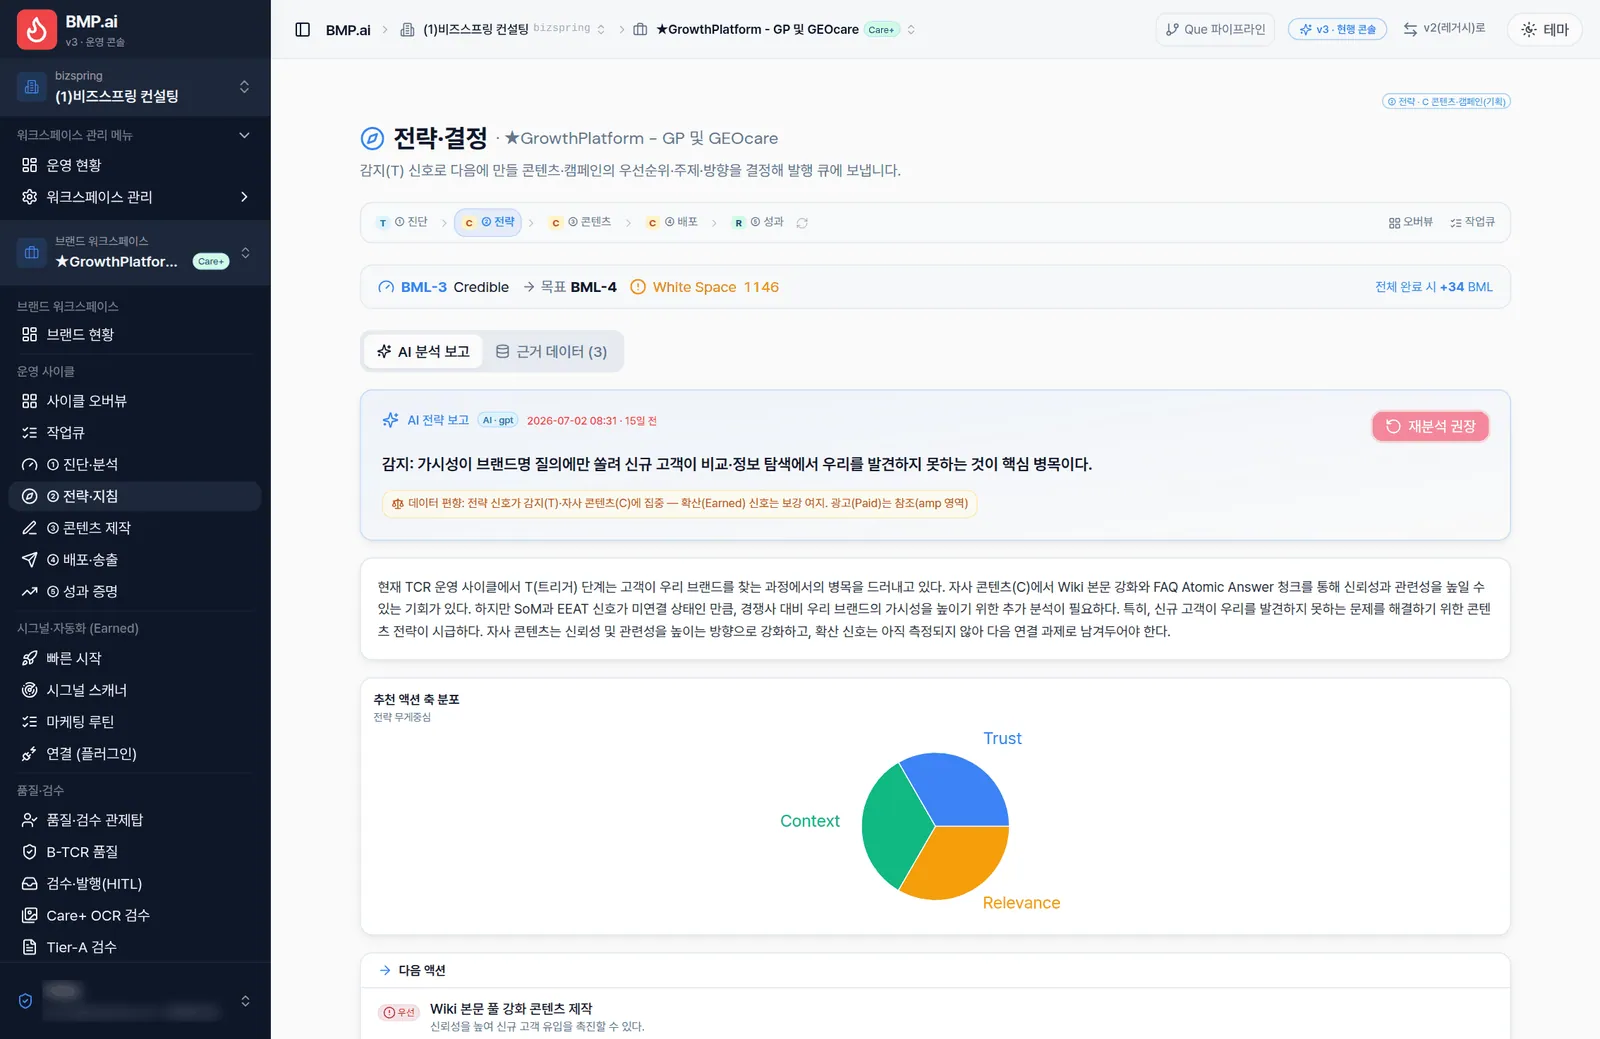This screenshot has width=1600, height=1039.
Task: Click the green Context pie slice
Action: [x=892, y=825]
